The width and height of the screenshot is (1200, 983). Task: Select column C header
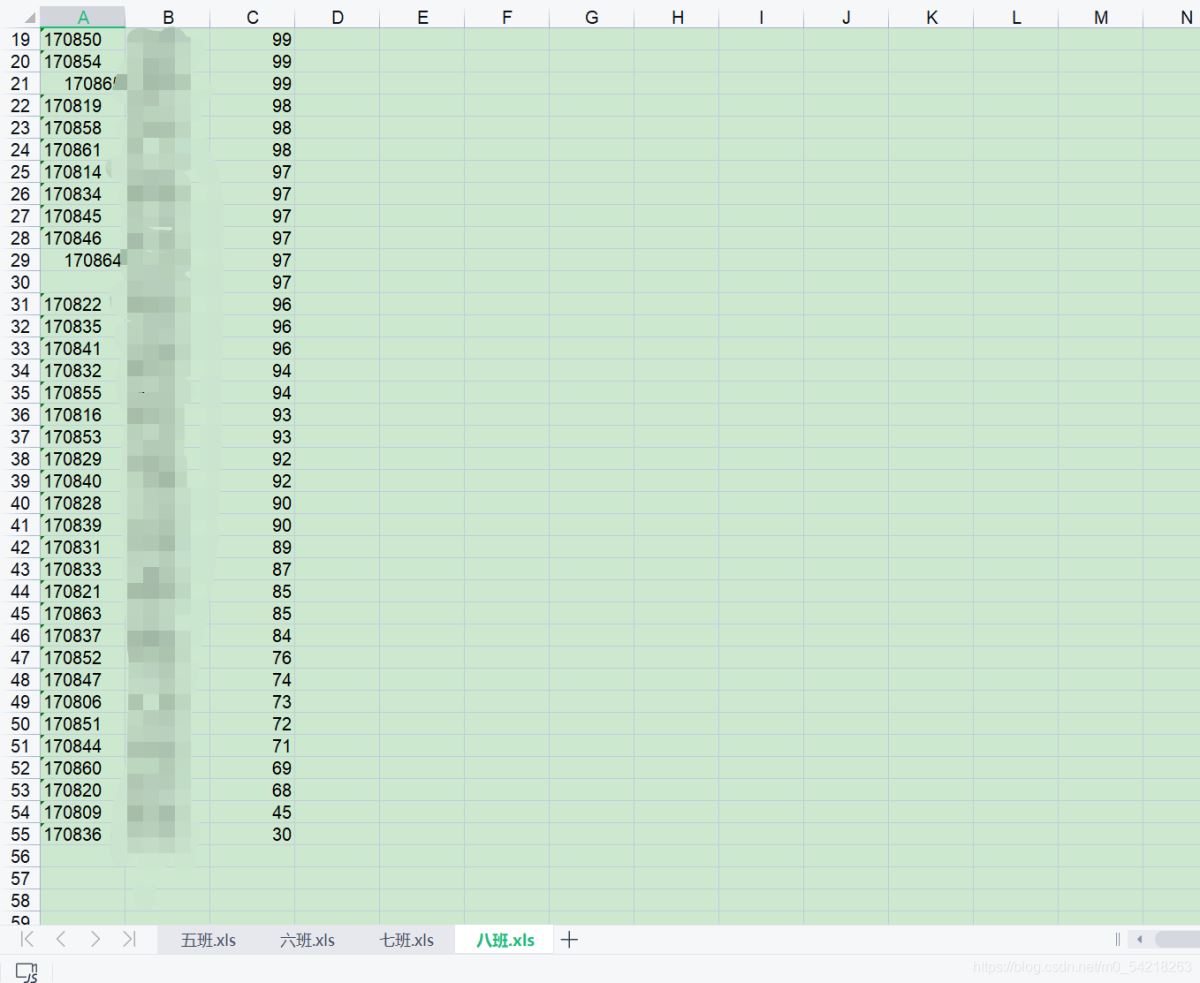[252, 17]
